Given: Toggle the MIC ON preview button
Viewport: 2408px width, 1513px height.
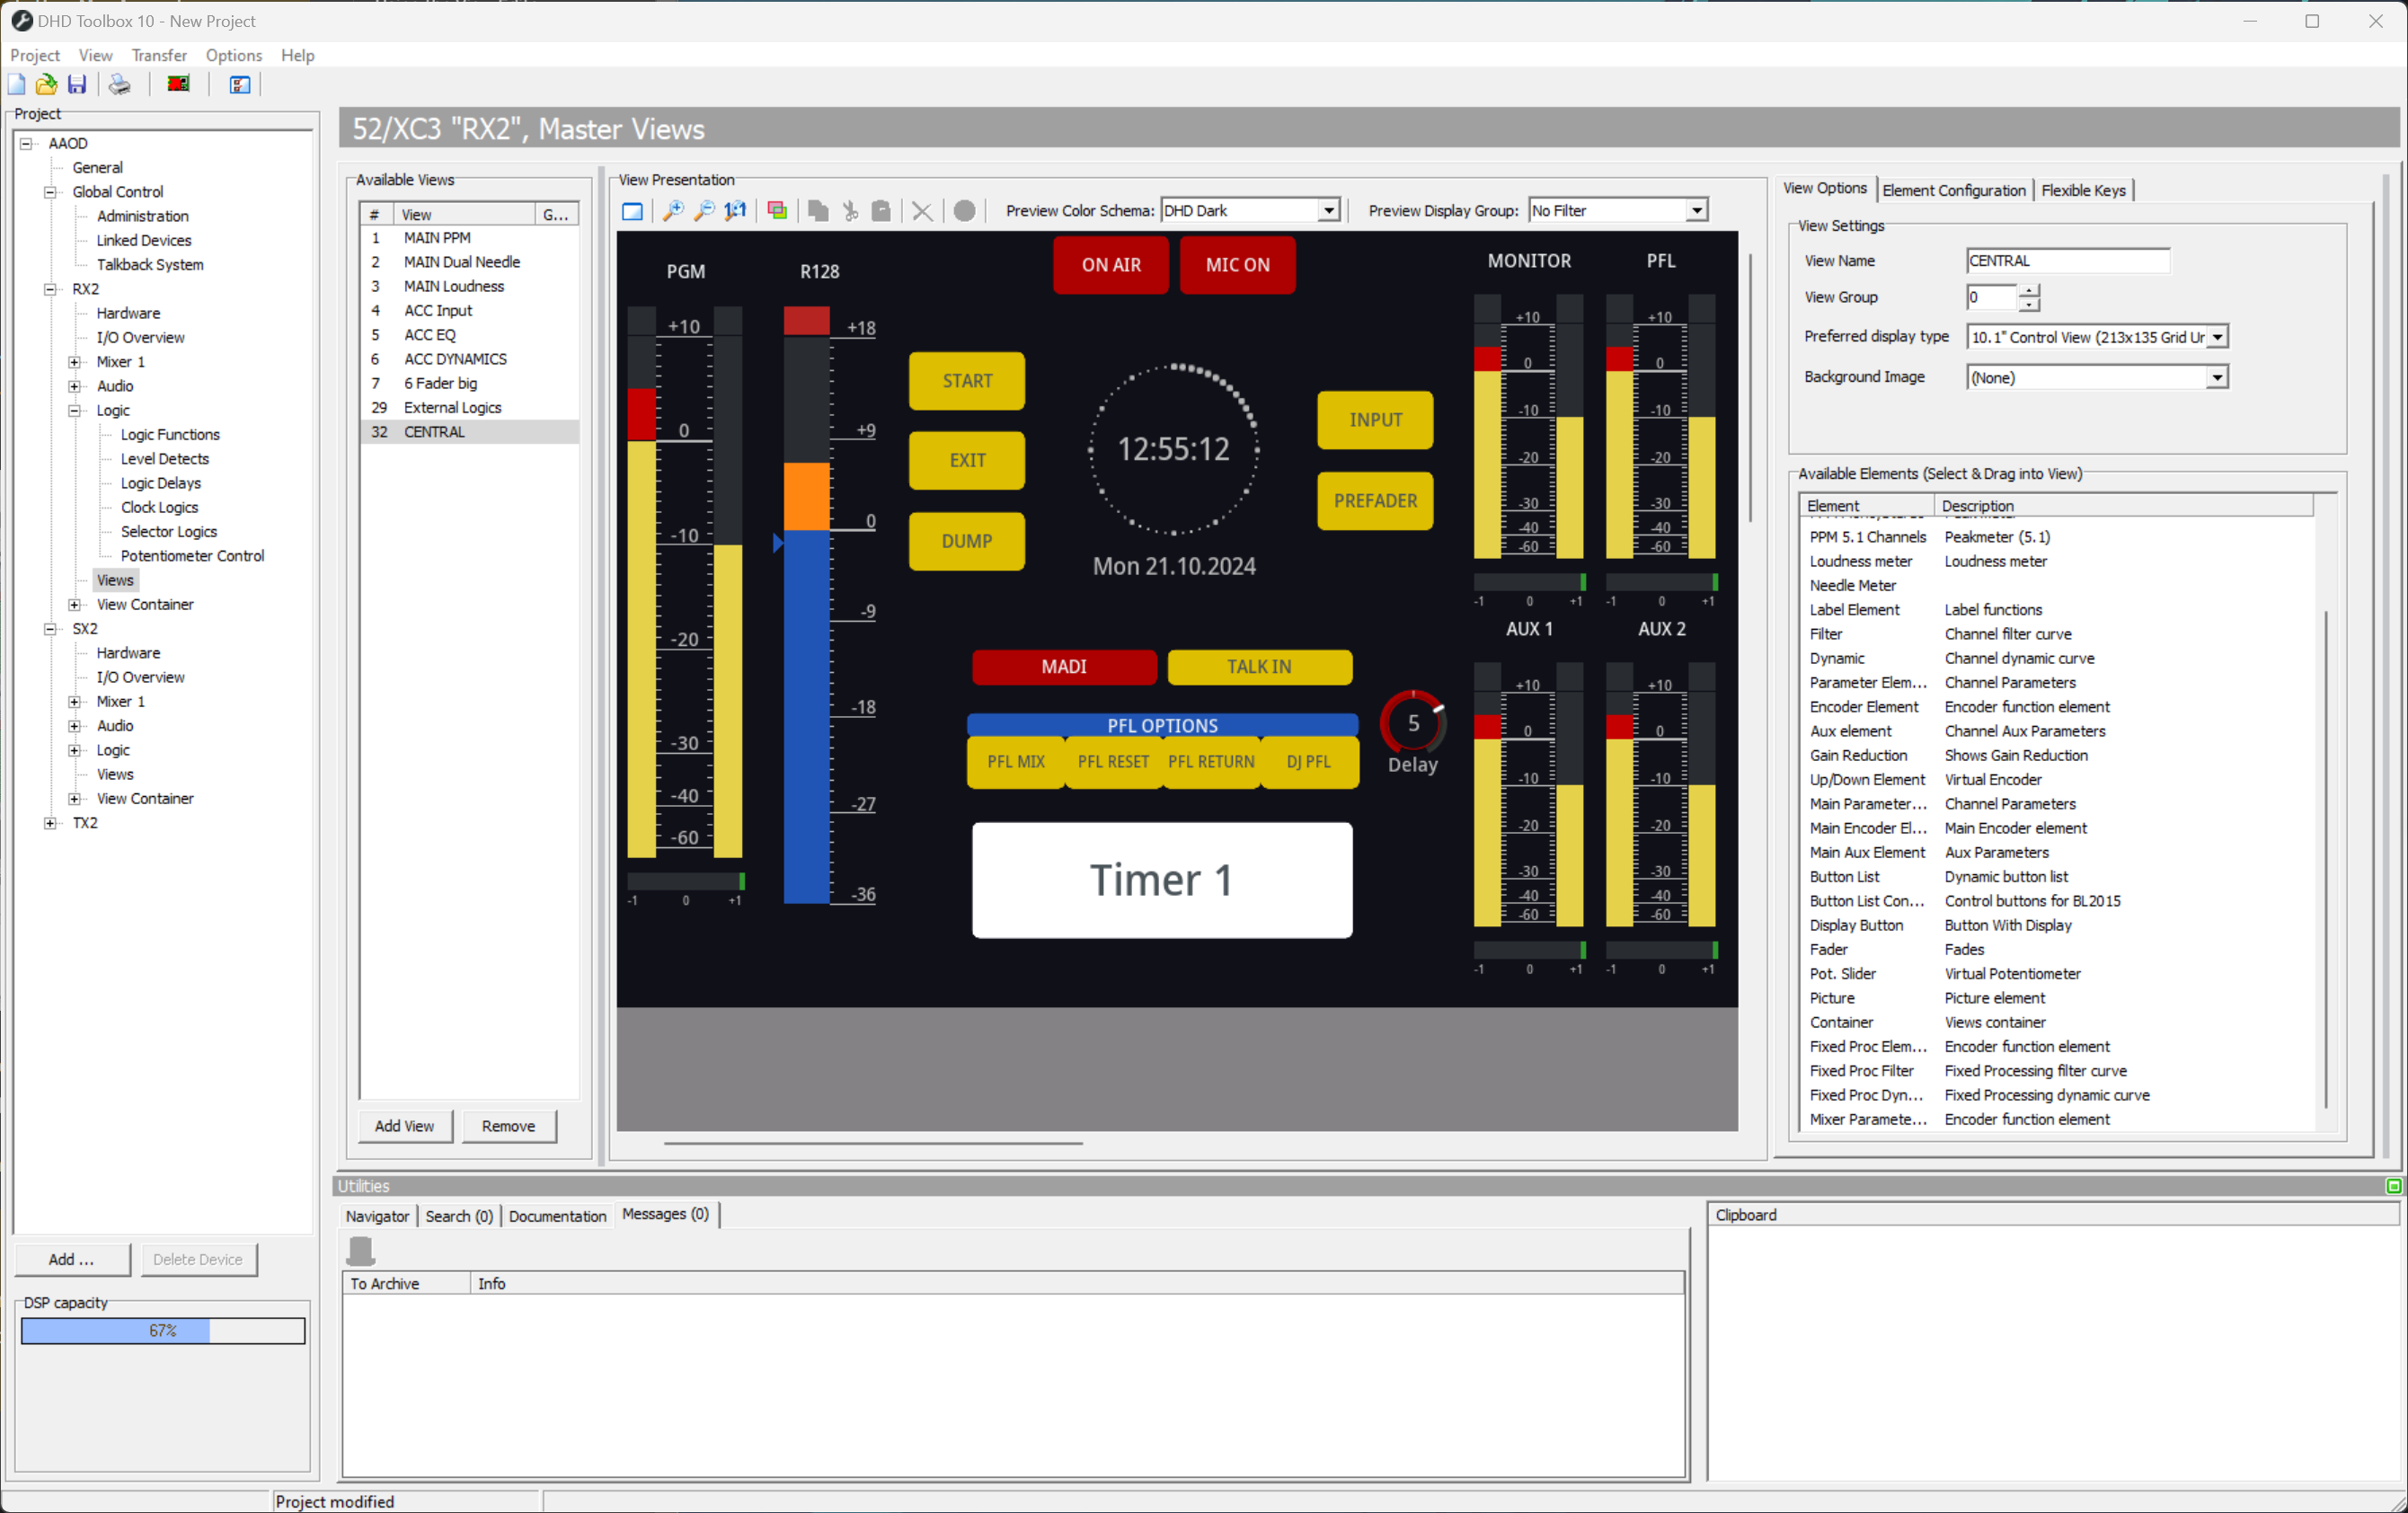Looking at the screenshot, I should pyautogui.click(x=1237, y=265).
